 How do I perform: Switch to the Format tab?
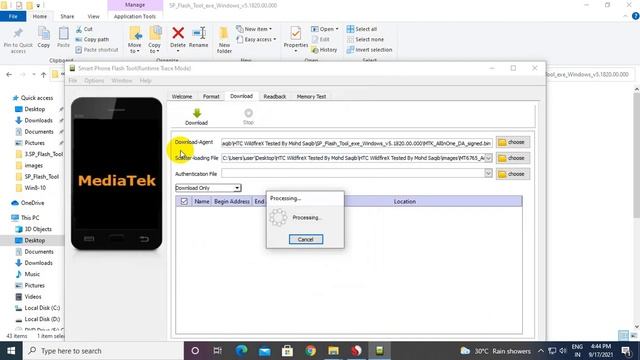coord(211,96)
